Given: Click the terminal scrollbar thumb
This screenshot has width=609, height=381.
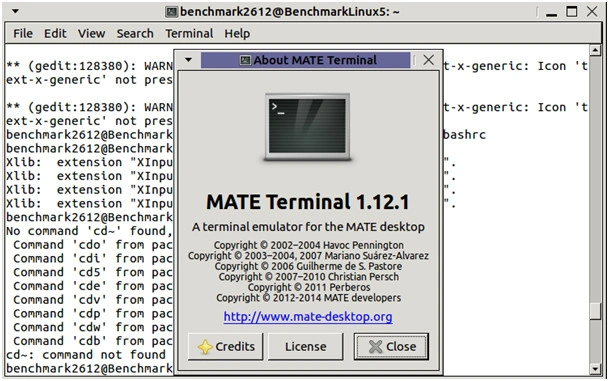Looking at the screenshot, I should point(595,311).
